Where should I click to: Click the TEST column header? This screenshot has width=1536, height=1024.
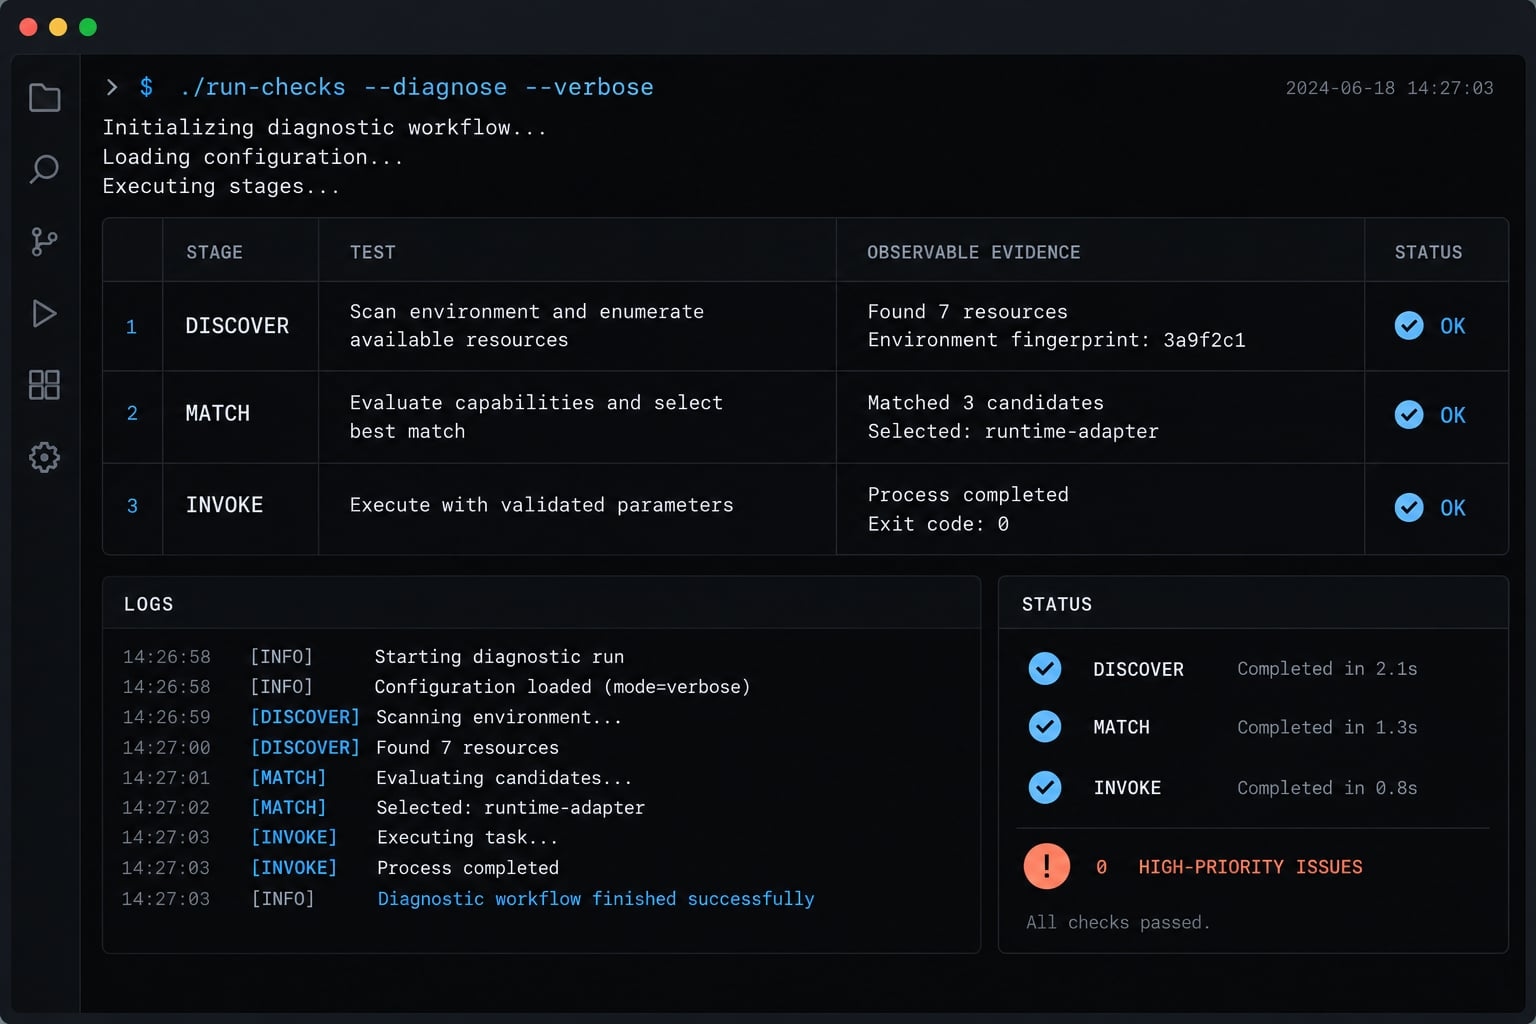point(373,252)
